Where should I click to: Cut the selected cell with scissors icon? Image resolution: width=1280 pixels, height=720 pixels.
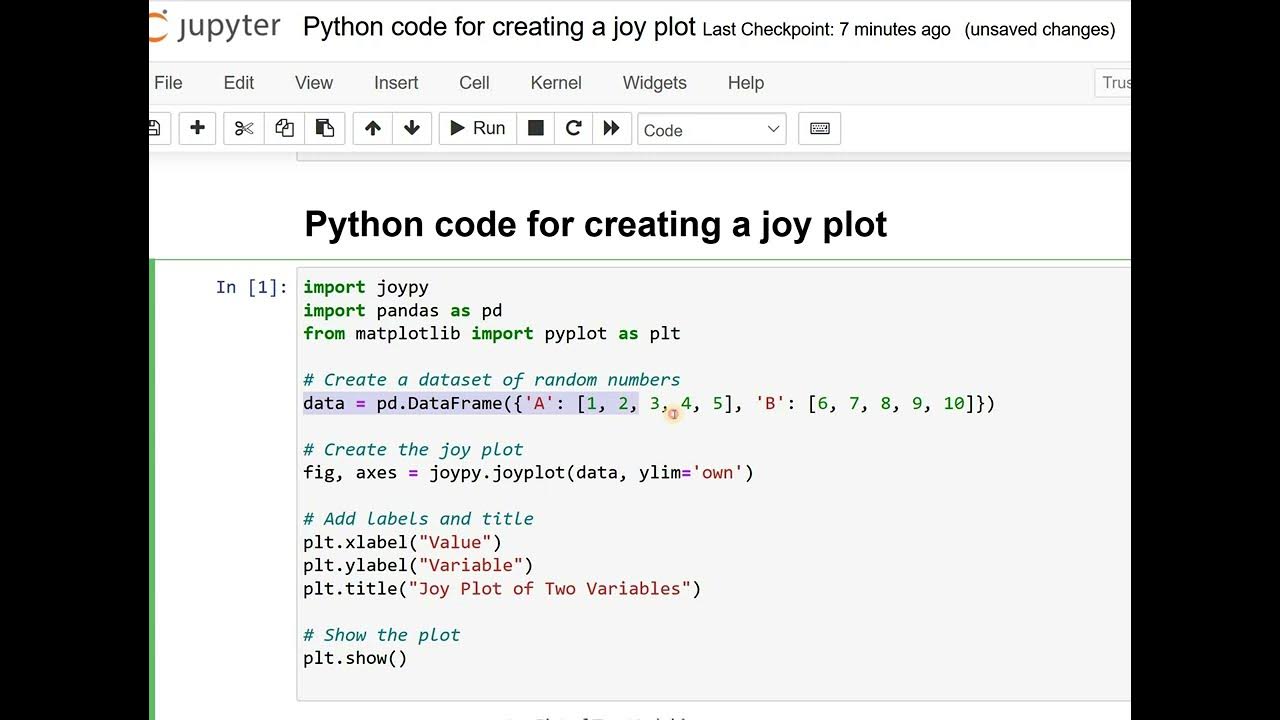click(x=244, y=128)
